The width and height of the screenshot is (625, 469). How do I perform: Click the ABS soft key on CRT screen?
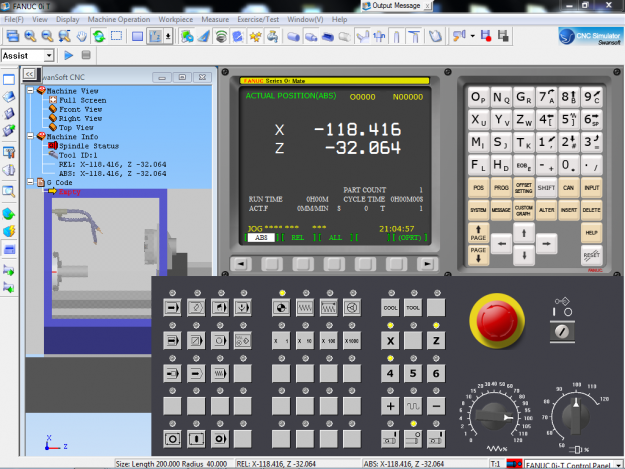coord(261,238)
